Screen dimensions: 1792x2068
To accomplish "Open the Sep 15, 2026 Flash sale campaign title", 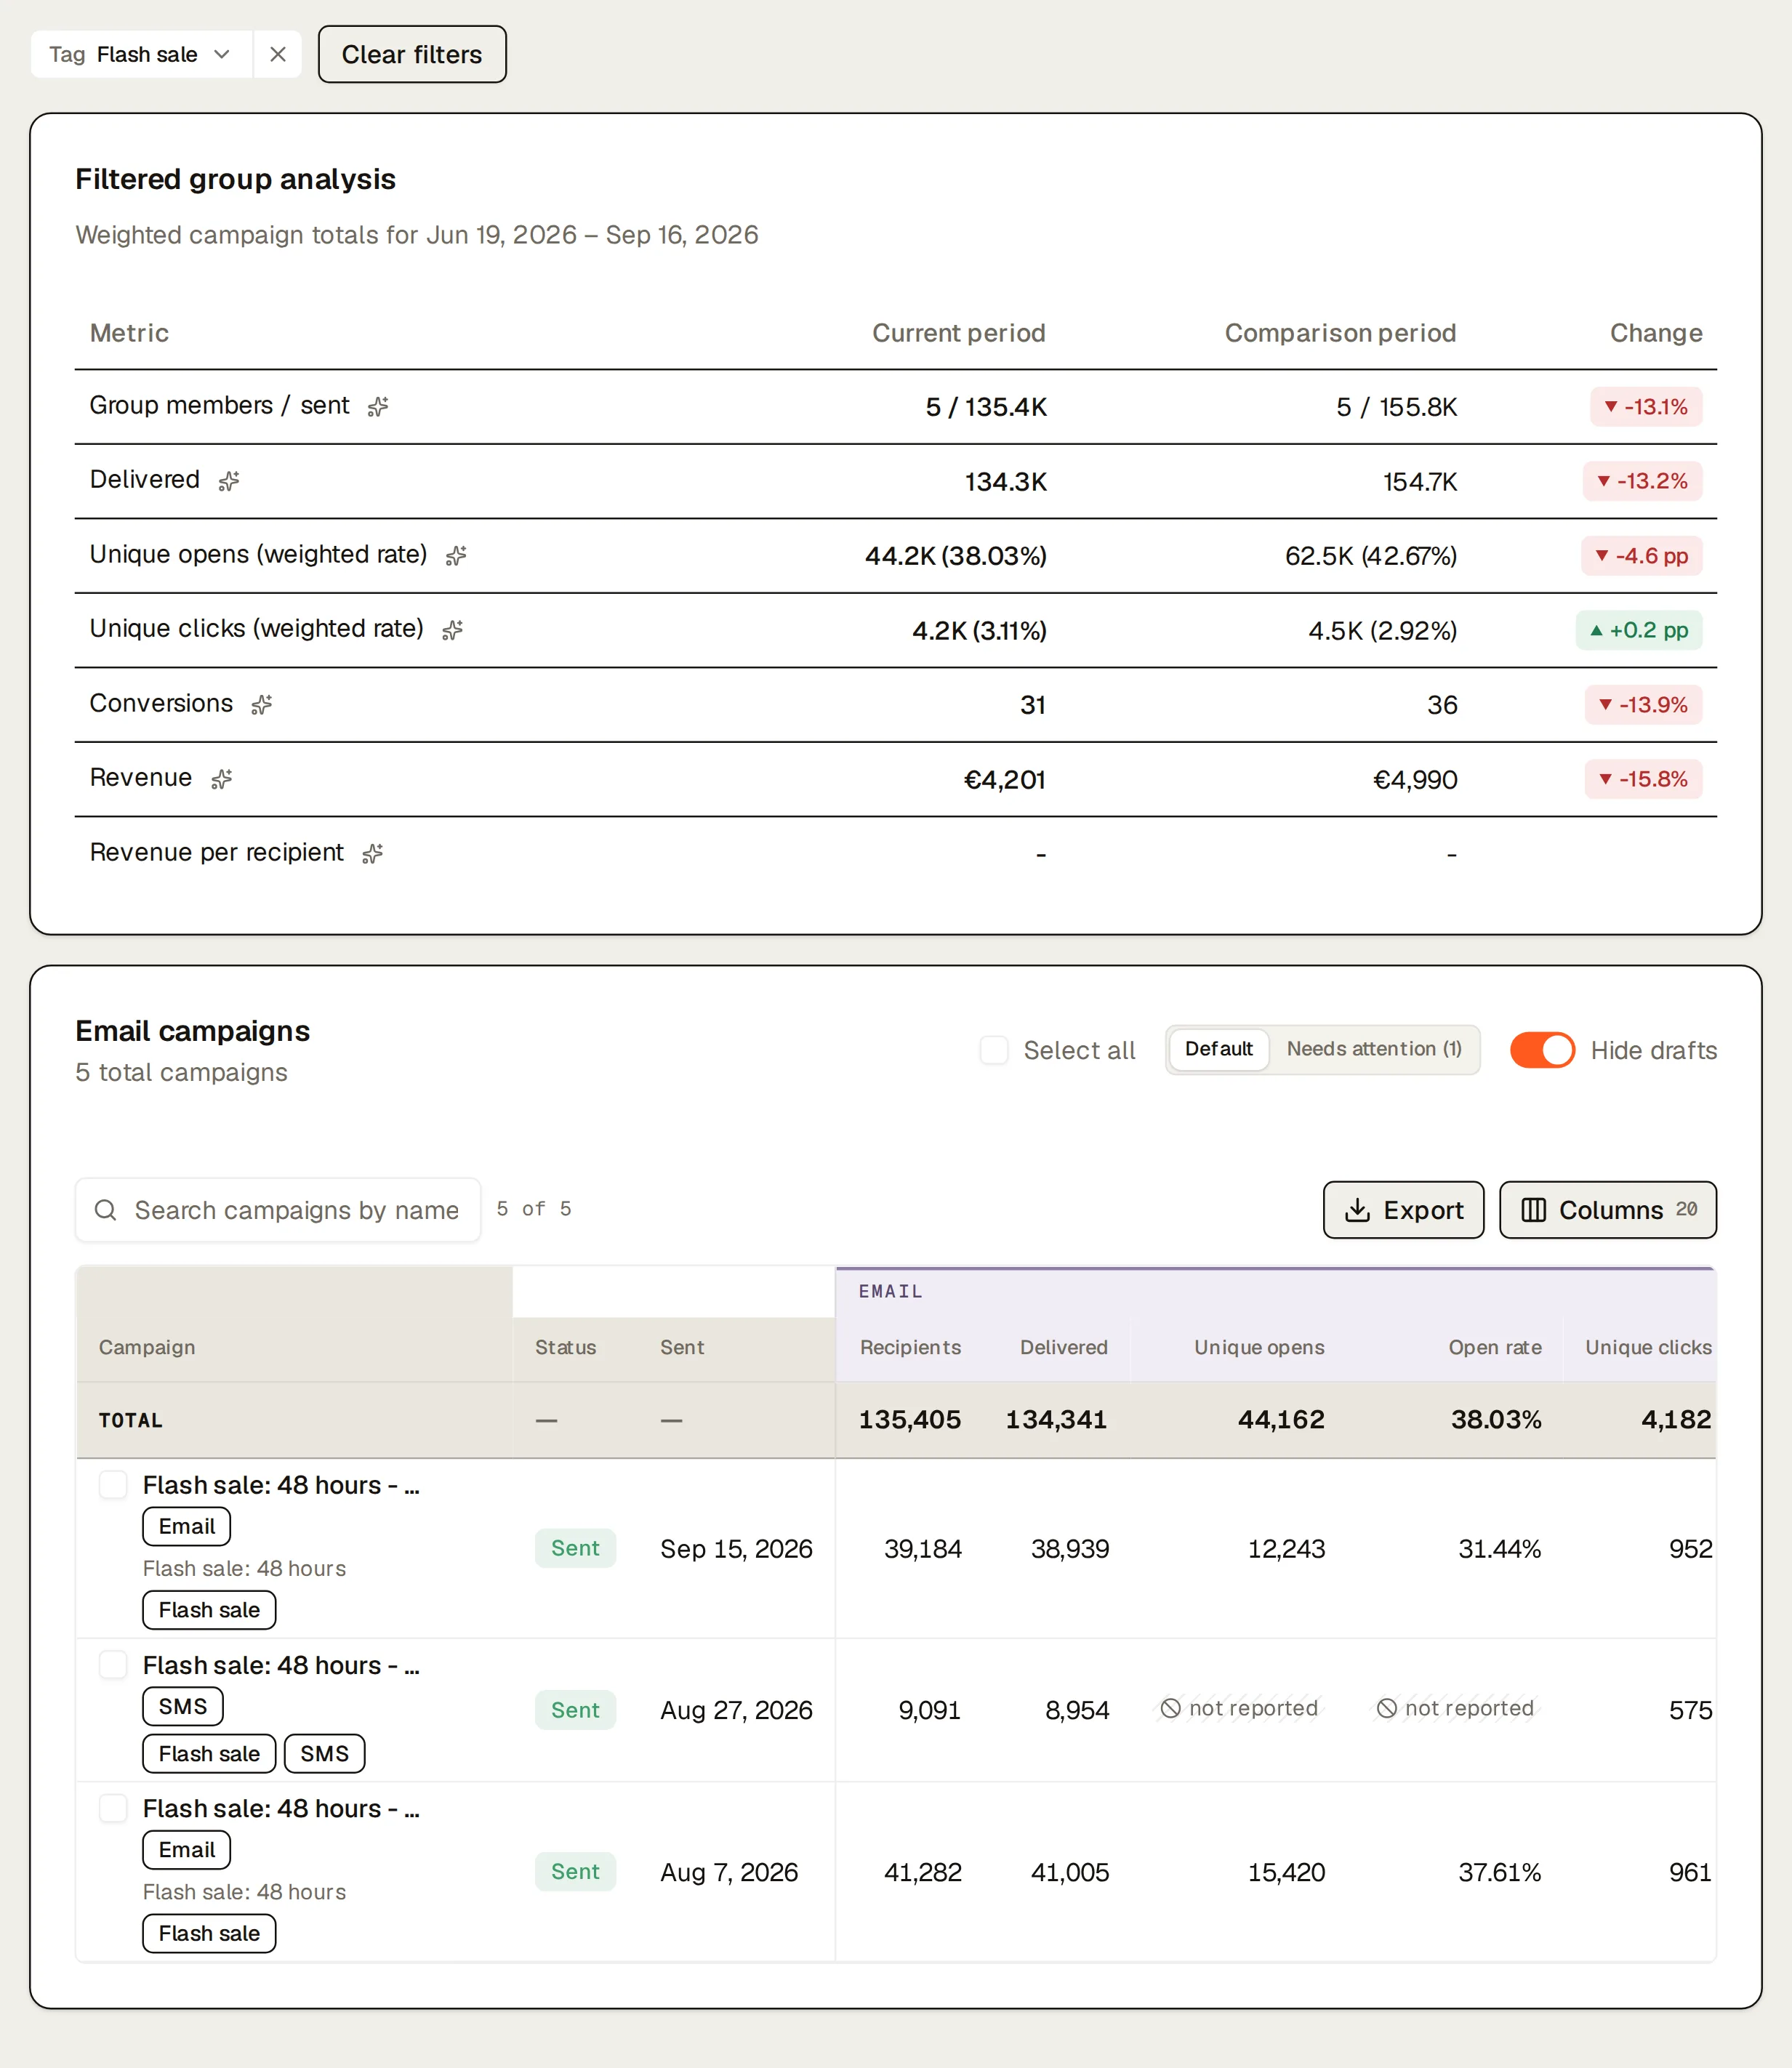I will click(281, 1485).
